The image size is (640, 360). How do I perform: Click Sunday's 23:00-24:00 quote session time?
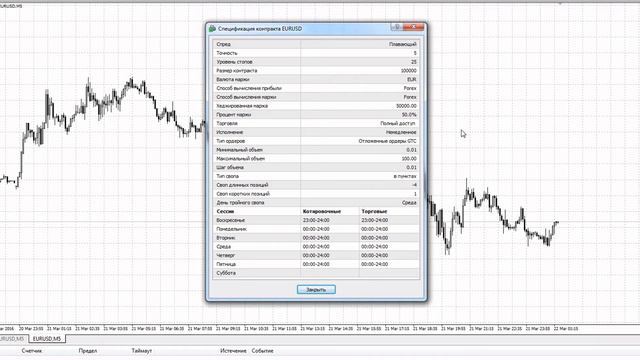point(316,220)
